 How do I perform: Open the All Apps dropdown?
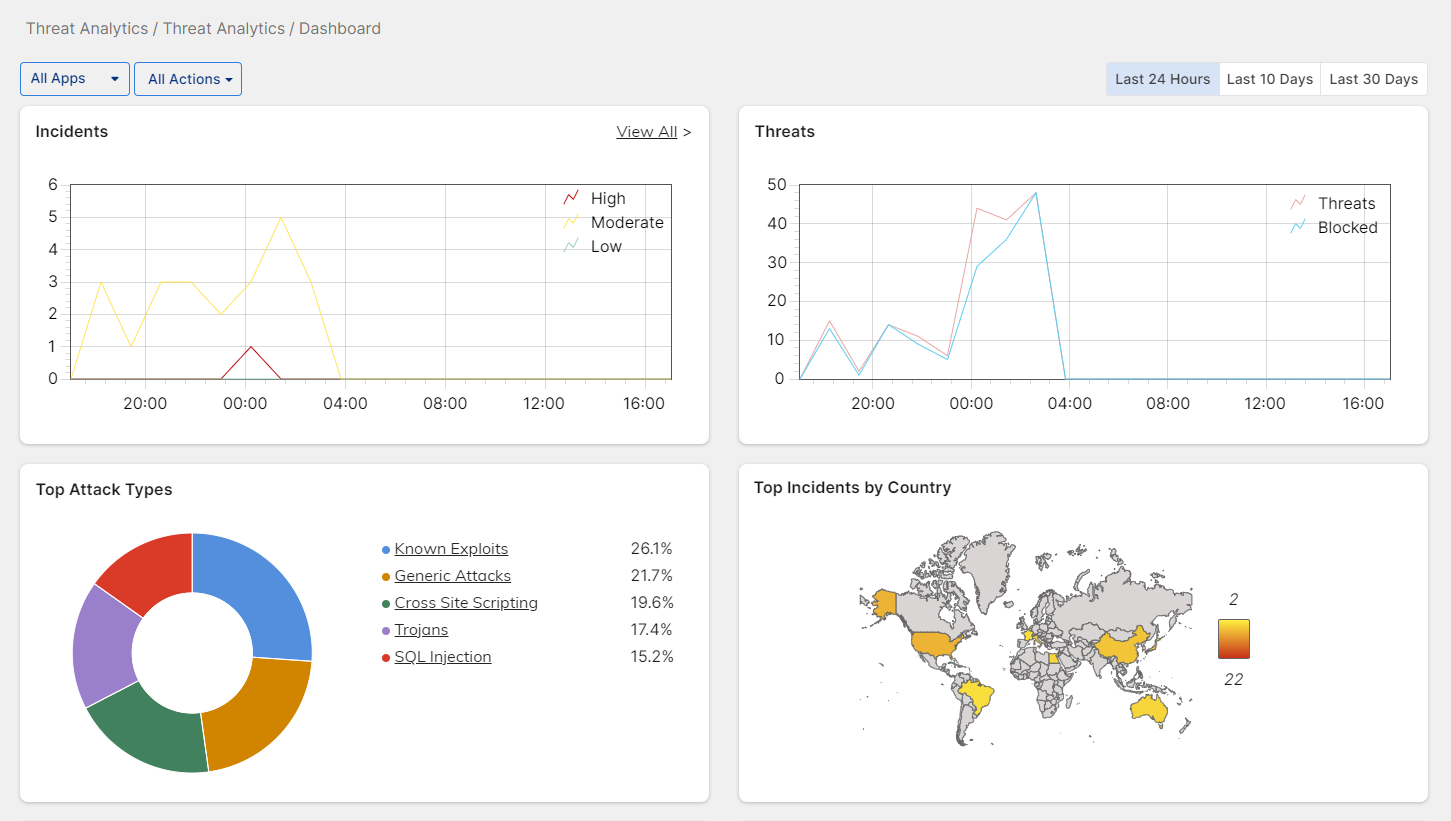(x=75, y=79)
